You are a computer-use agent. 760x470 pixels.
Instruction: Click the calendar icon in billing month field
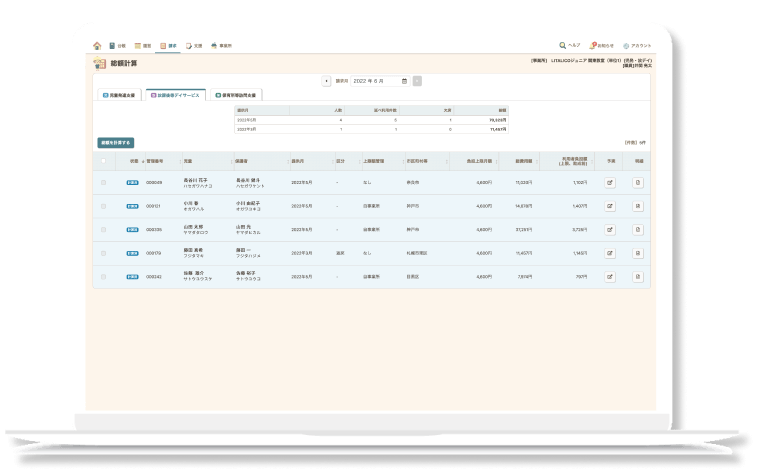coord(404,80)
